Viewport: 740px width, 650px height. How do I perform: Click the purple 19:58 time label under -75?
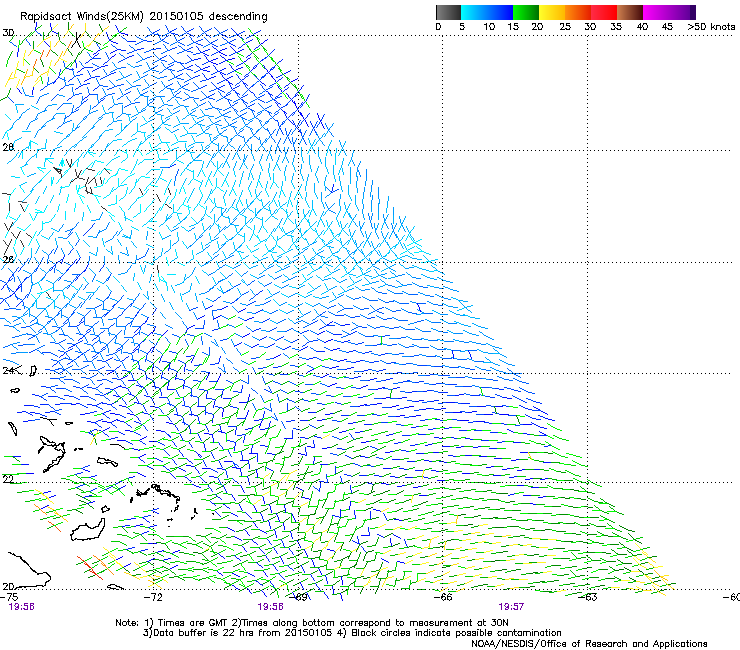pyautogui.click(x=21, y=607)
